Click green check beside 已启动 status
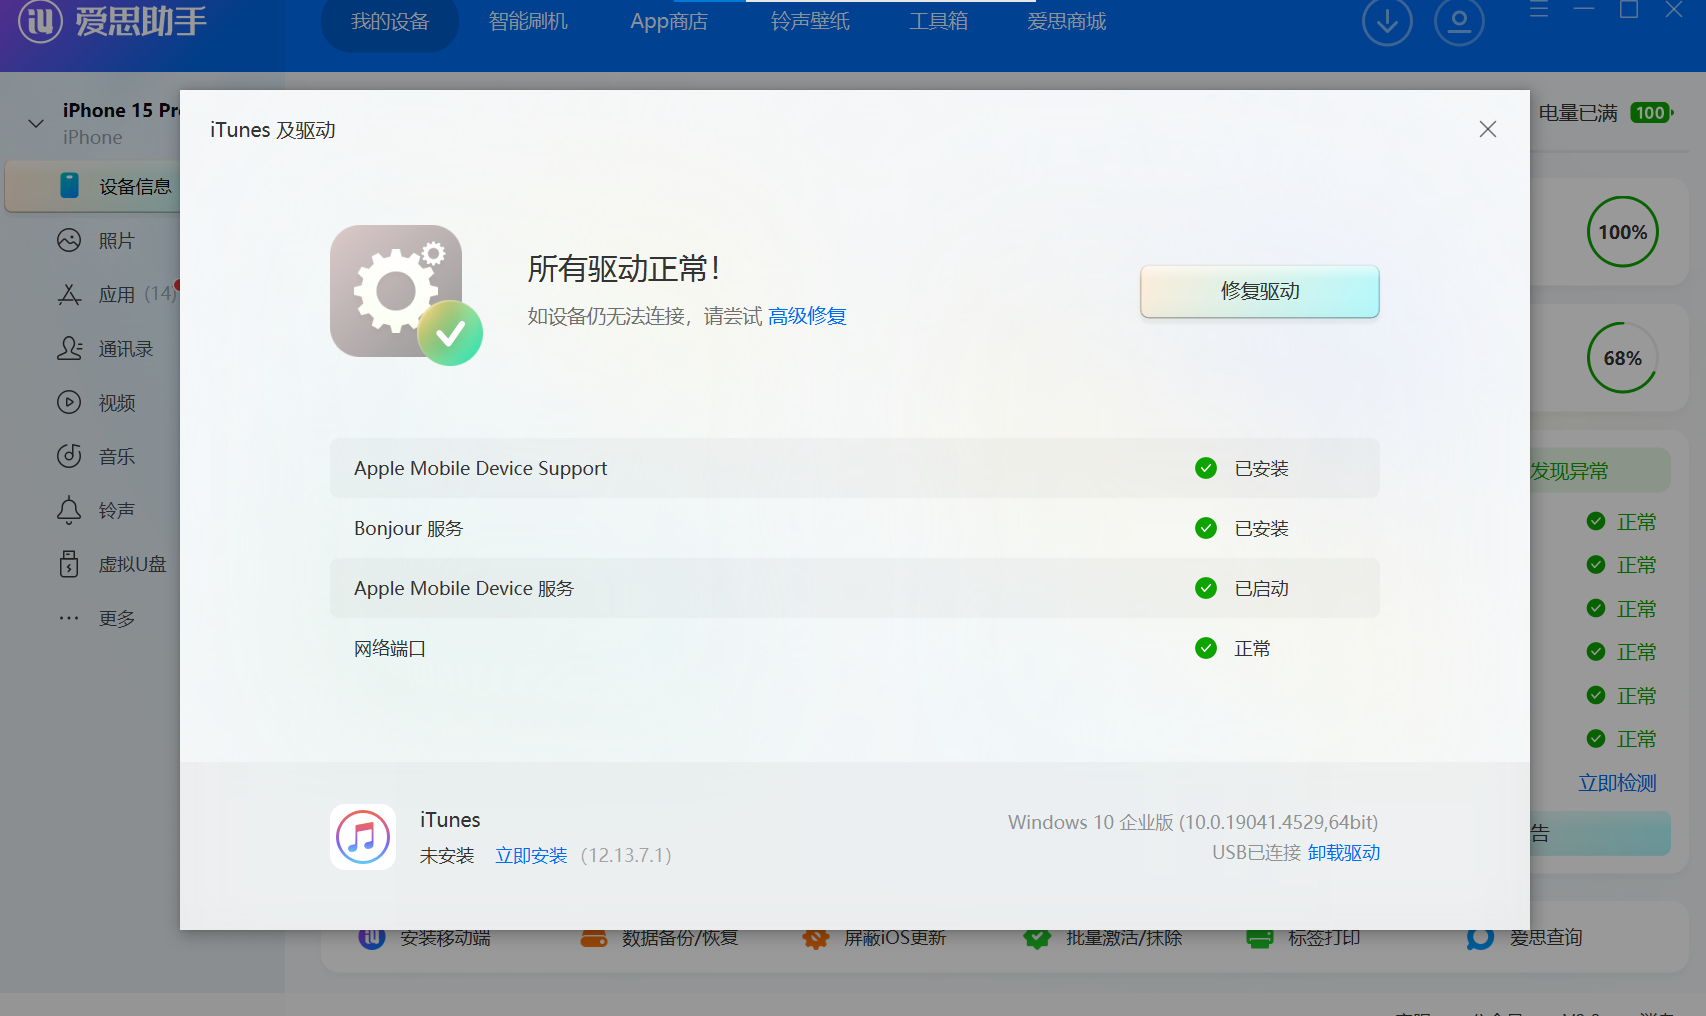The image size is (1706, 1016). tap(1206, 588)
